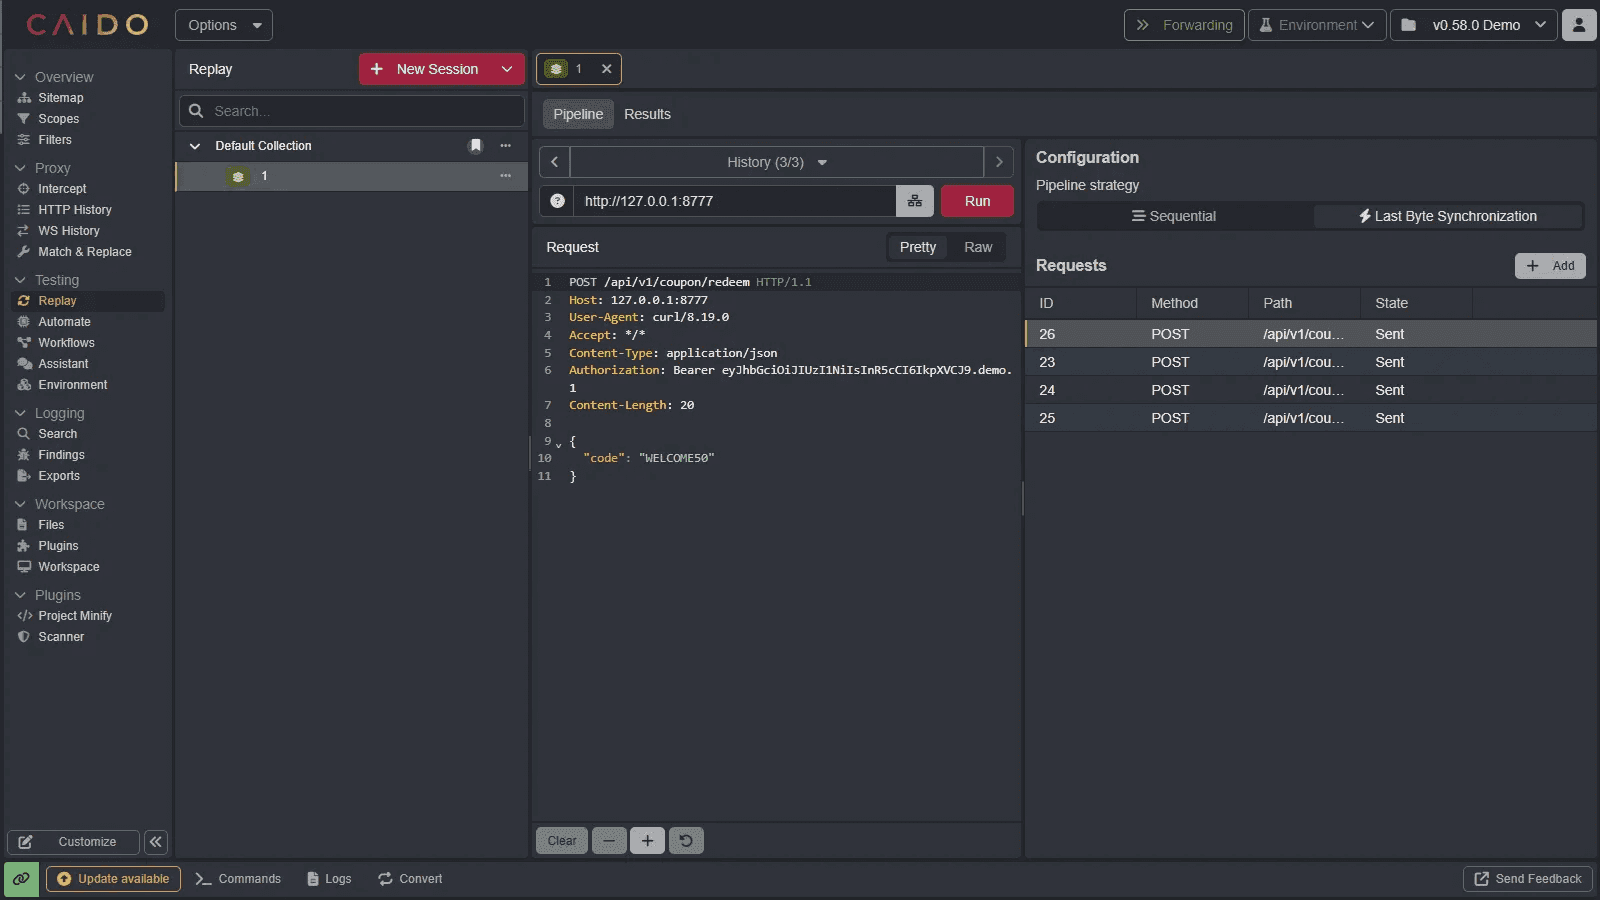Open Sitemap in the sidebar
Viewport: 1600px width, 900px height.
[x=60, y=98]
